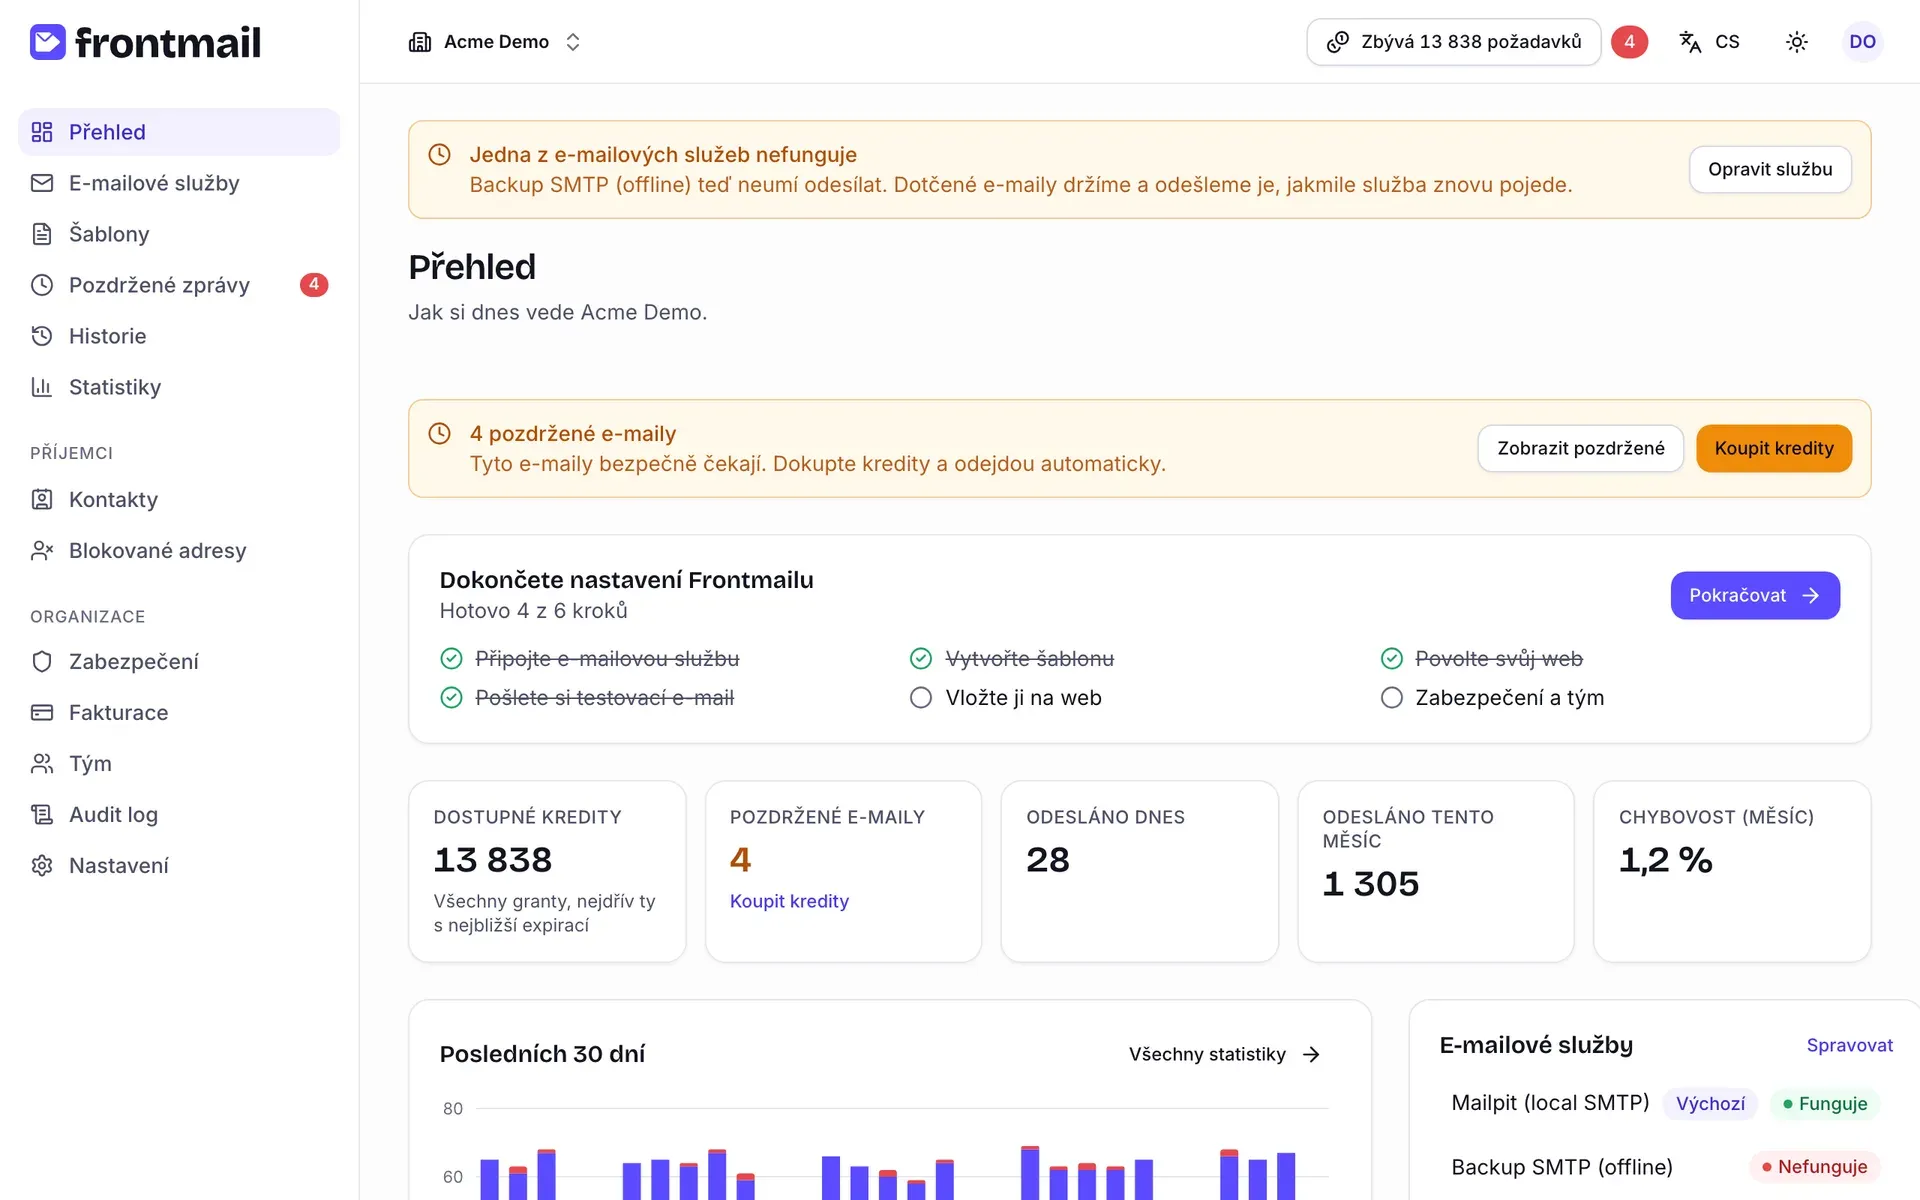Click the Backup SMTP (offline) service row
The height and width of the screenshot is (1200, 1920).
(x=1665, y=1167)
